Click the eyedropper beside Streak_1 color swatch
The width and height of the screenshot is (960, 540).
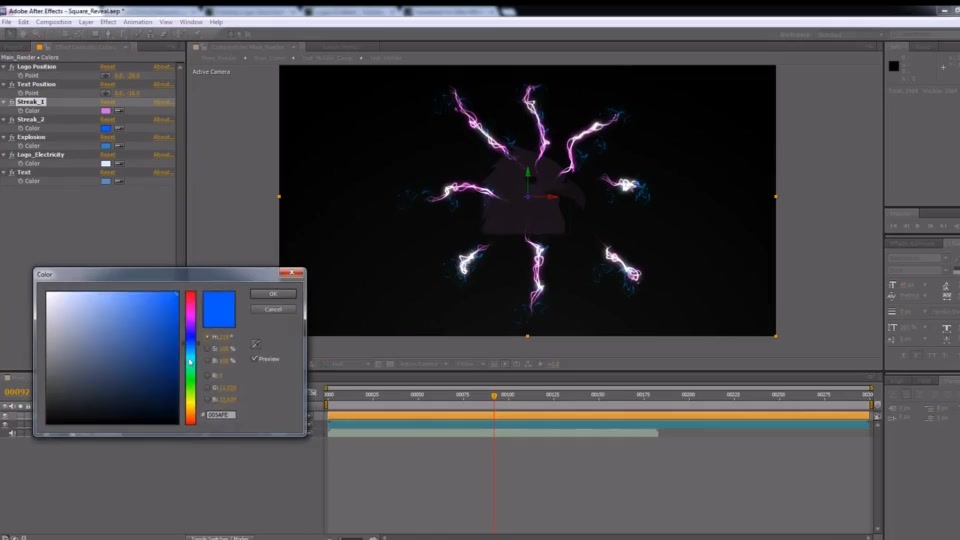tap(119, 111)
